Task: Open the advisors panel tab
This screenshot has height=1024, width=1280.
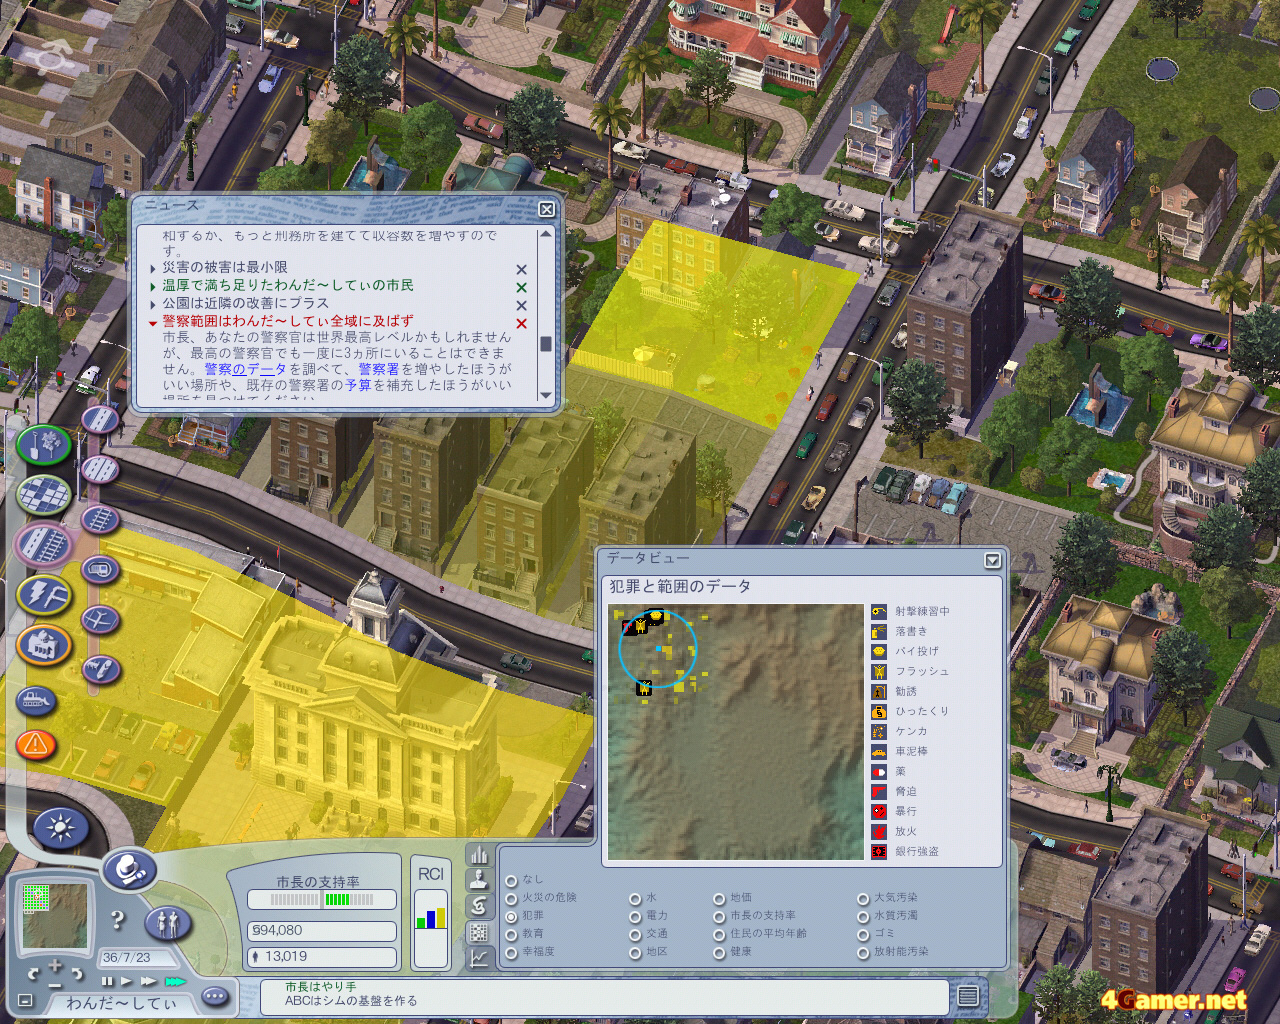Action: coord(479,880)
